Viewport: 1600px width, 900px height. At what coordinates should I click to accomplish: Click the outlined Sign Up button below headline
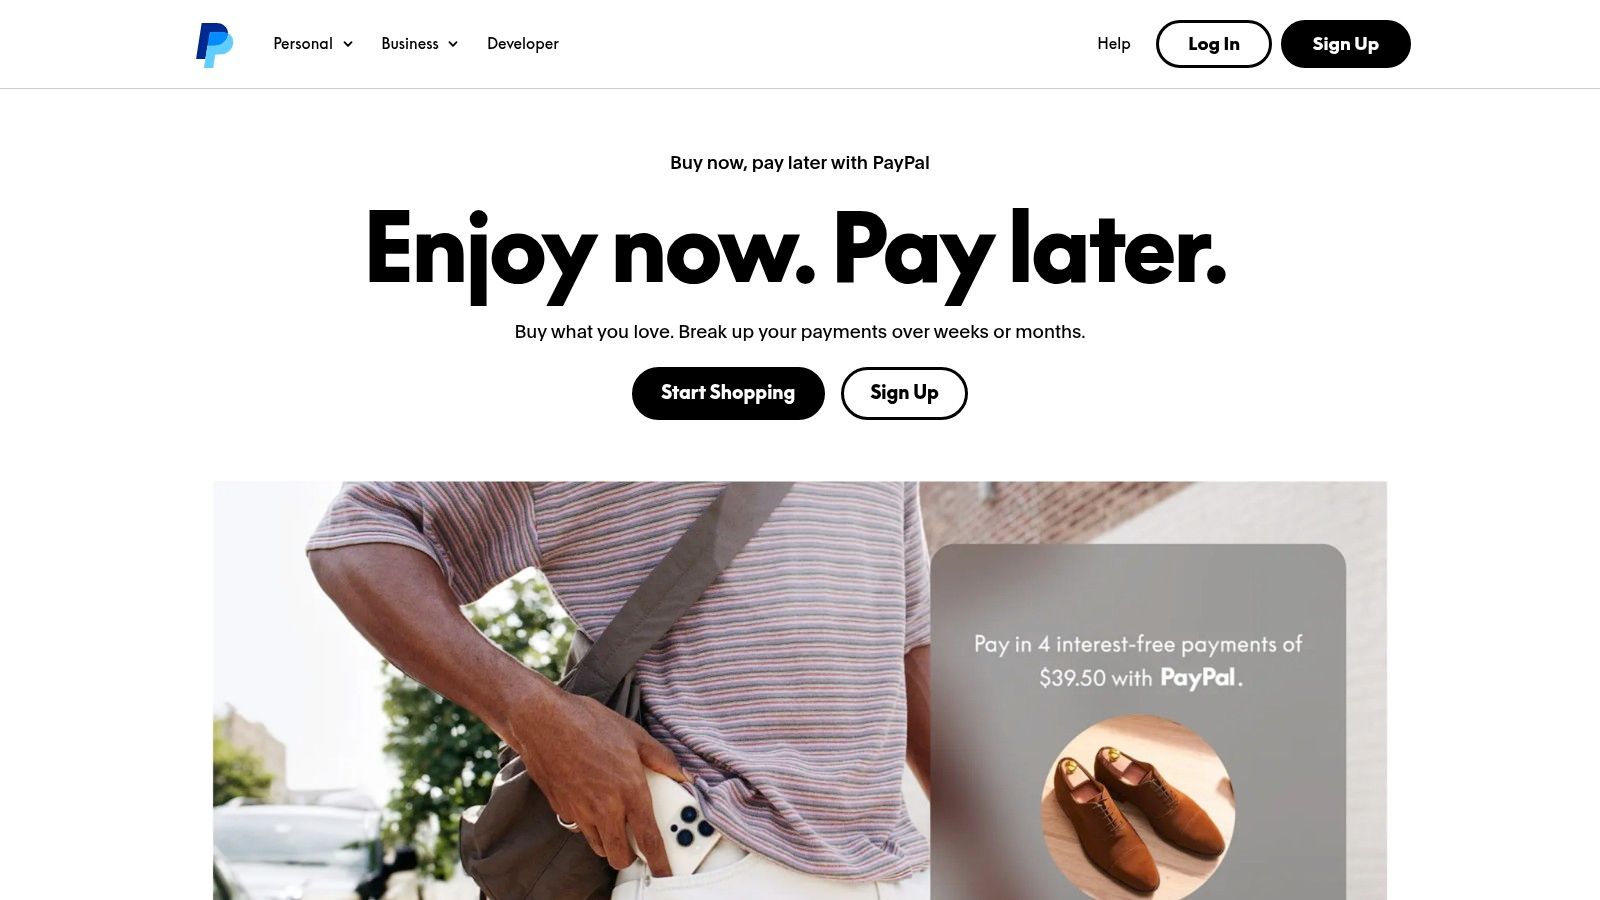click(x=904, y=393)
